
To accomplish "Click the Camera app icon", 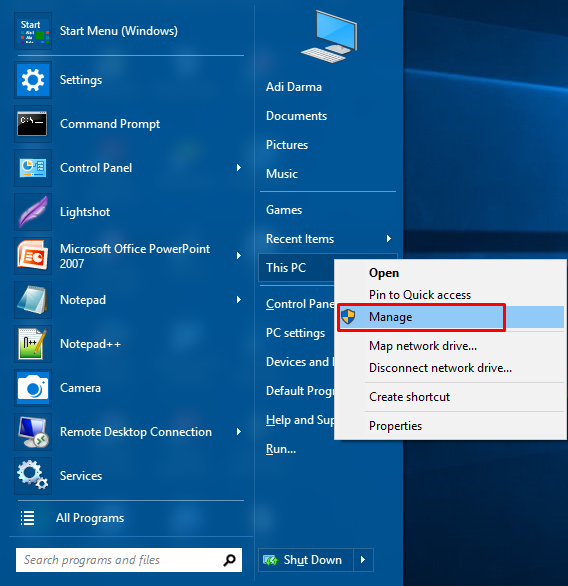I will [x=33, y=388].
